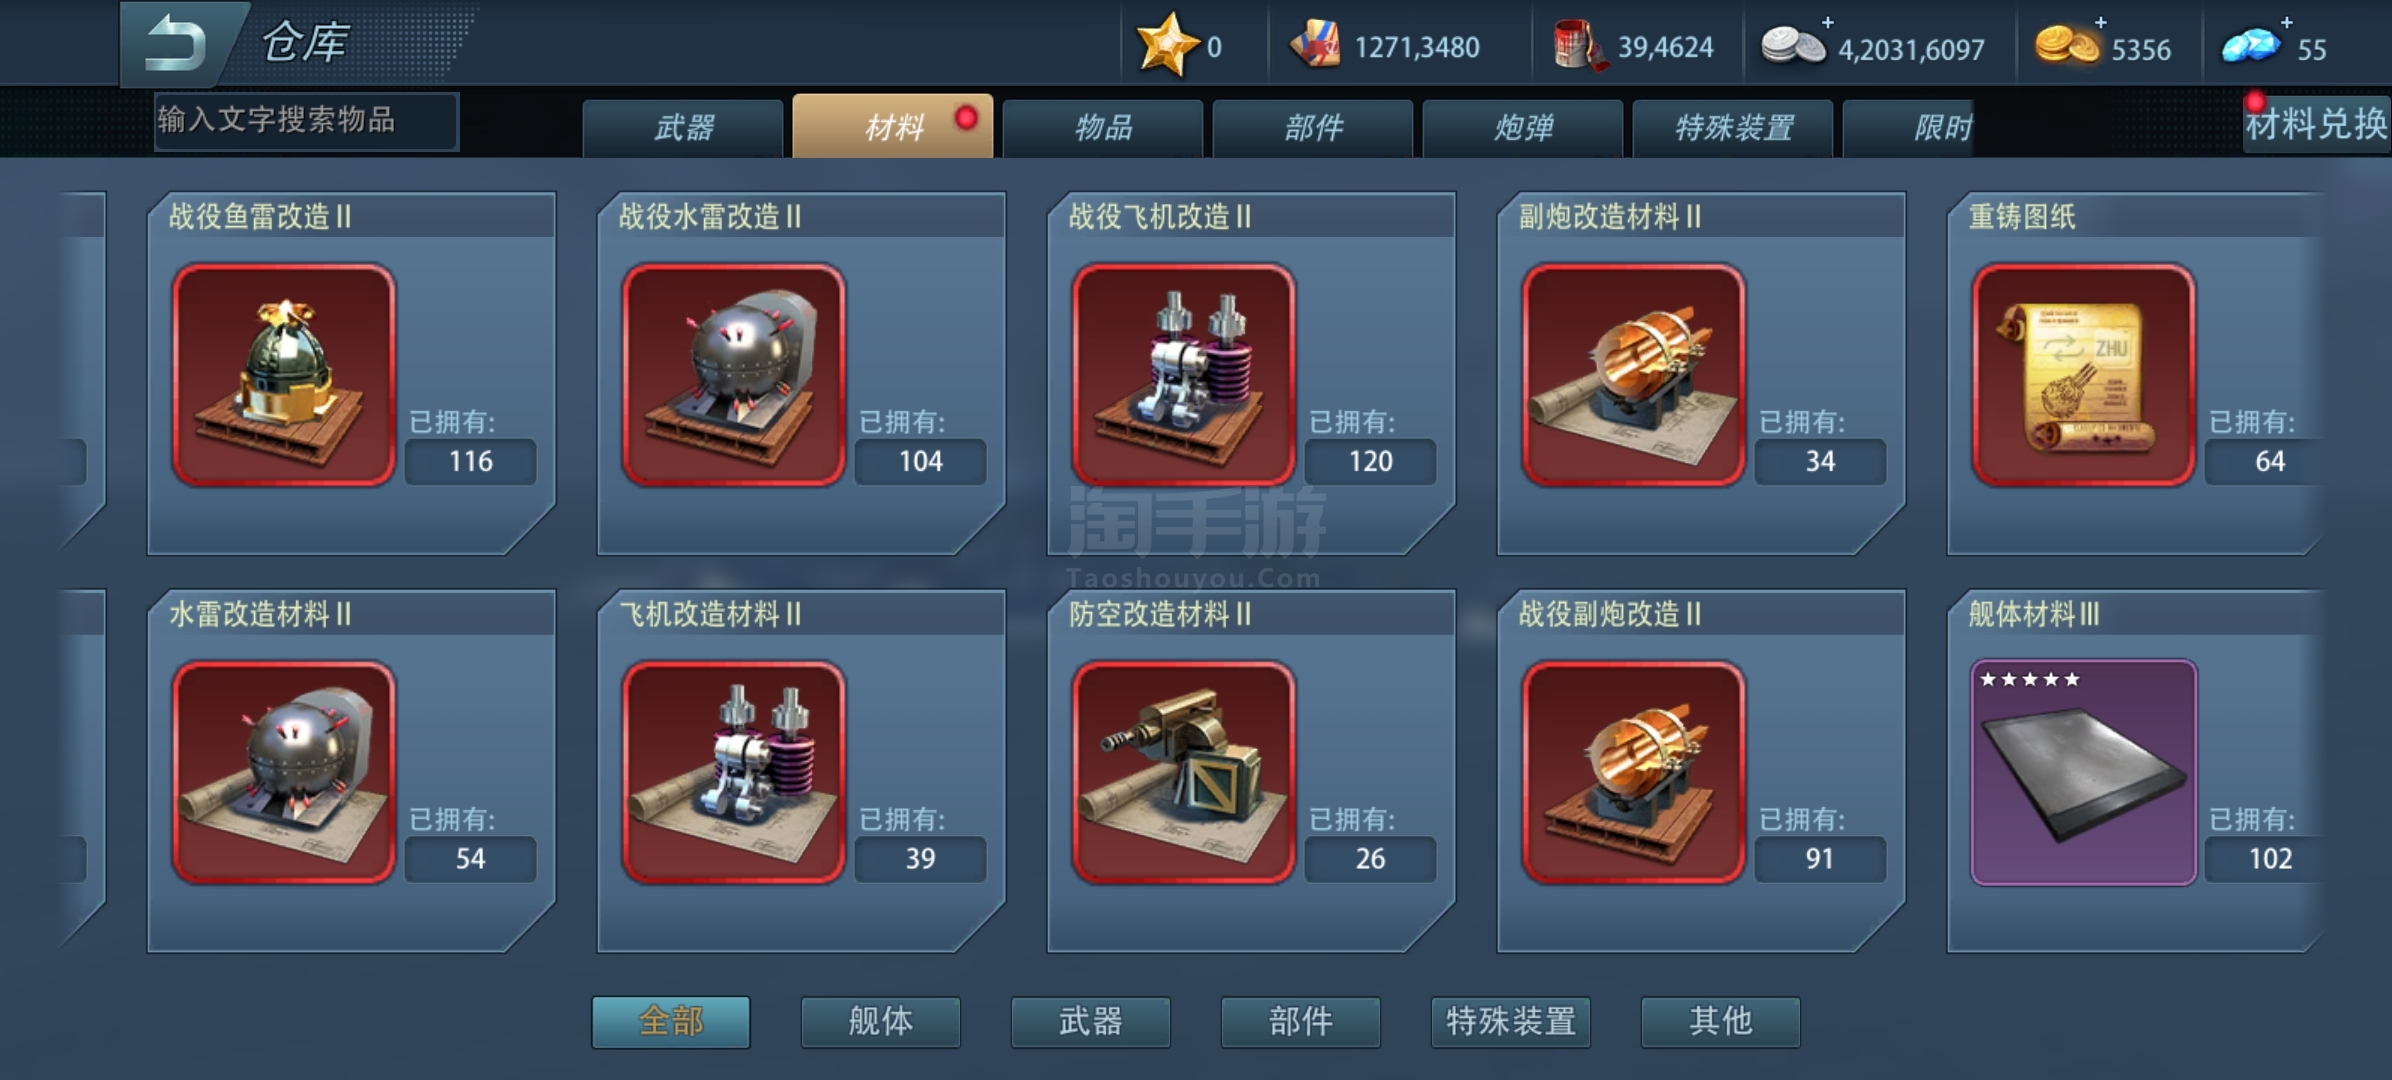Add blue diamonds using plus icon
The height and width of the screenshot is (1080, 2392).
click(x=2286, y=22)
